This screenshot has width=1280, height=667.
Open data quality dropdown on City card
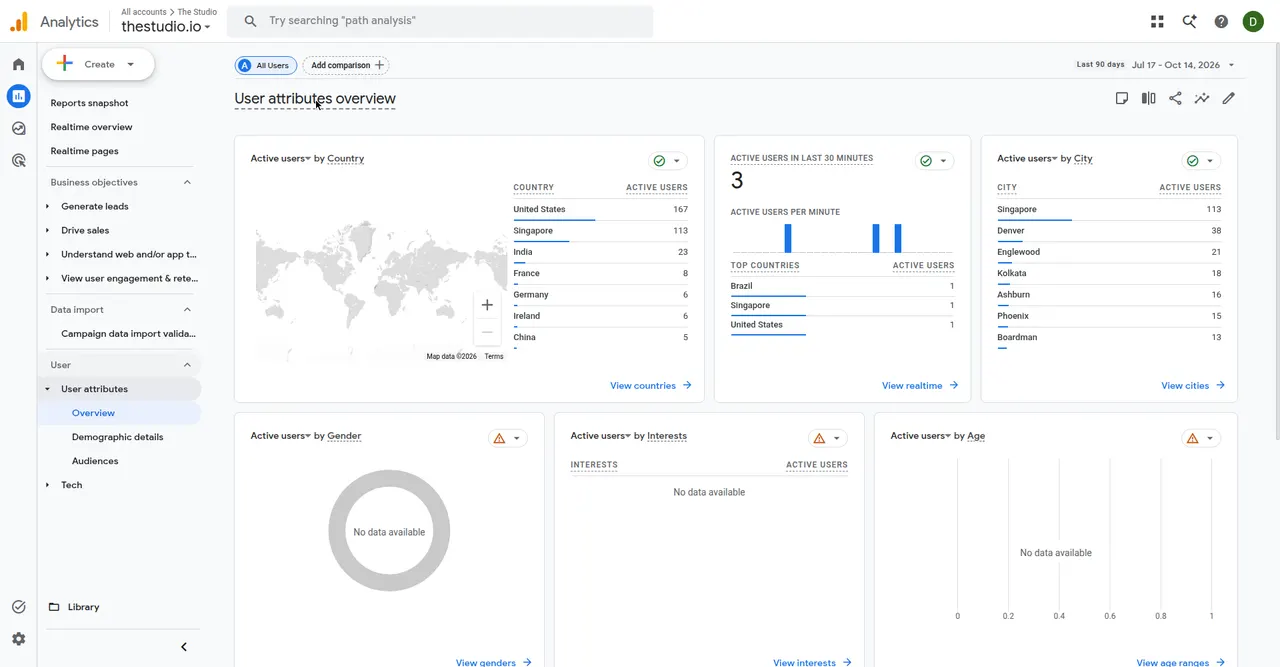click(x=1202, y=161)
